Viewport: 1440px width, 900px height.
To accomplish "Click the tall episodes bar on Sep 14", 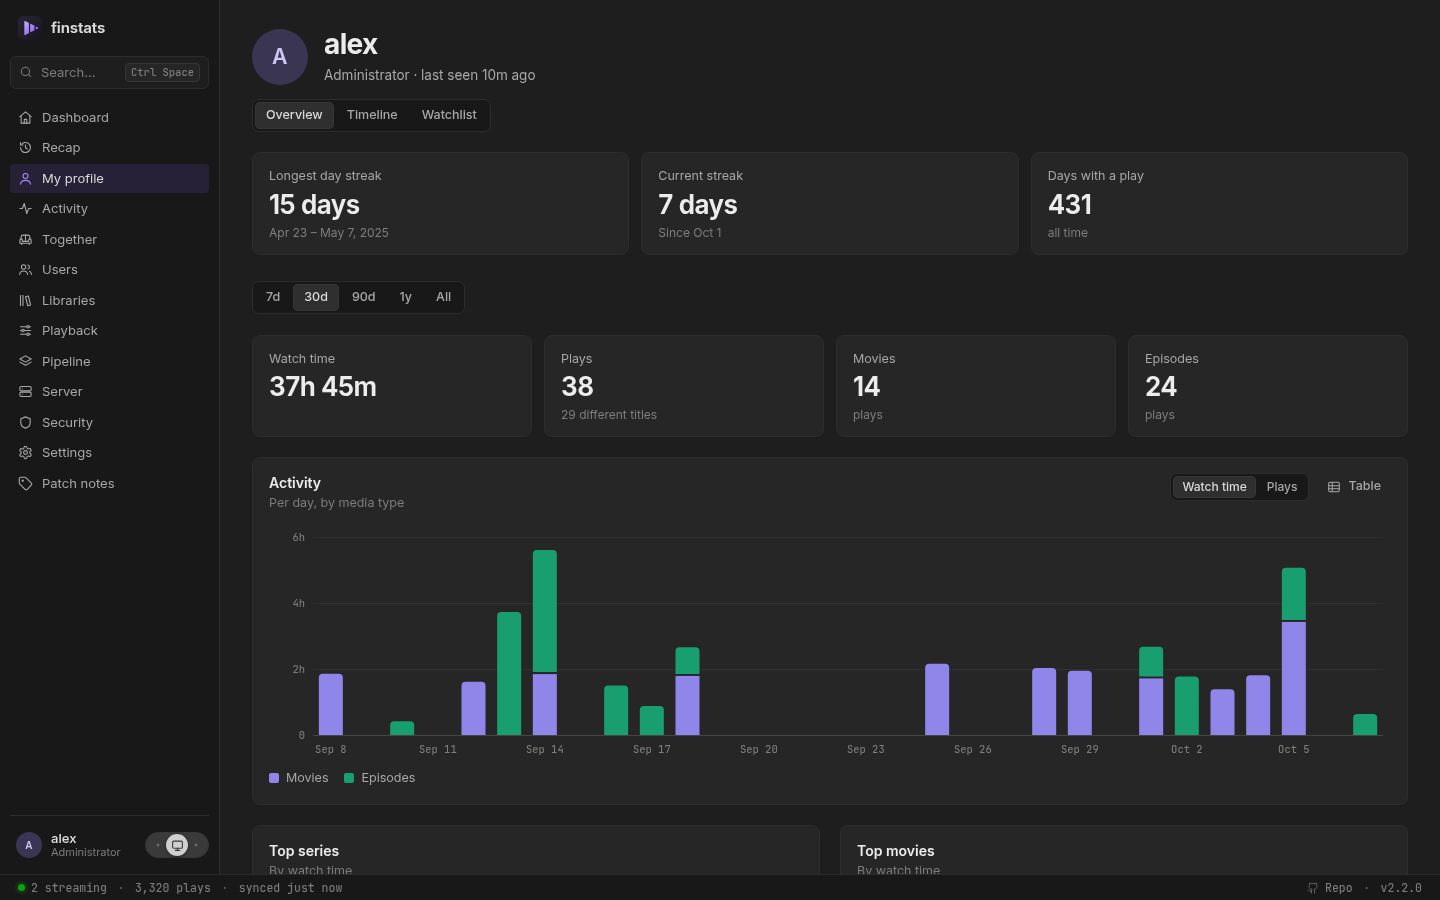I will (x=545, y=611).
